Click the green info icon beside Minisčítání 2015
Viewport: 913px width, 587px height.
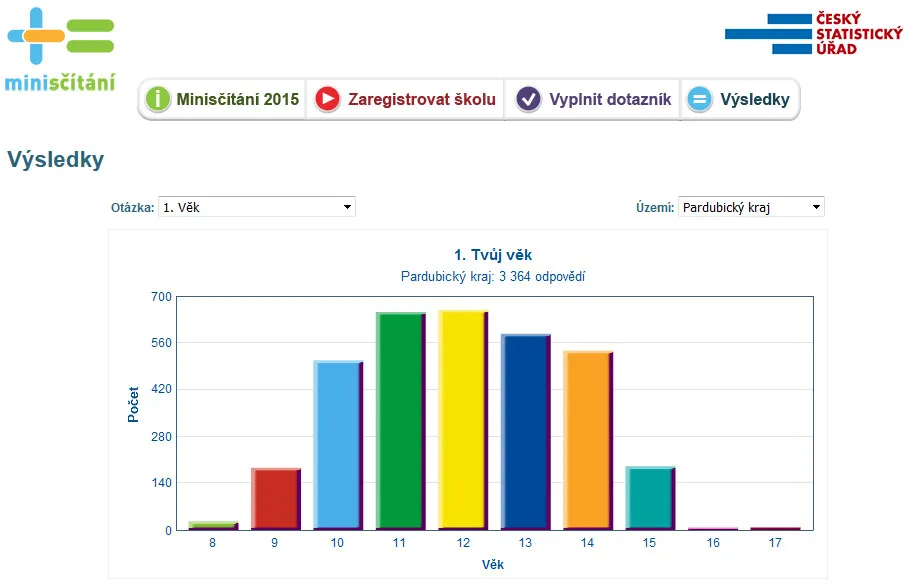tap(158, 99)
